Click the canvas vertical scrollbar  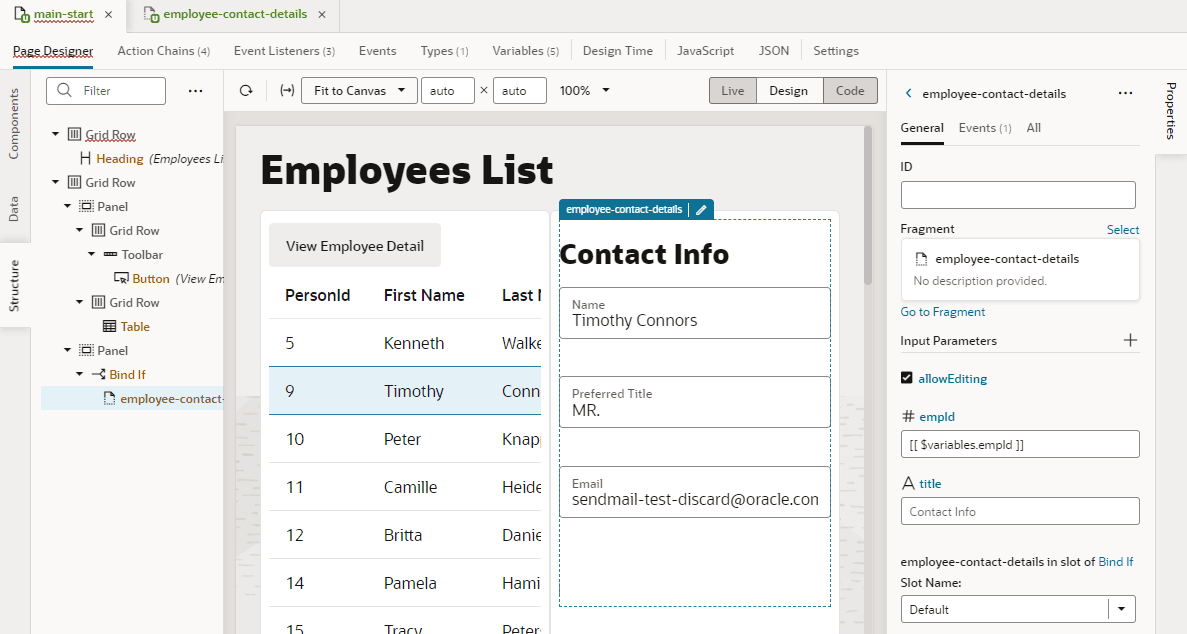coord(868,206)
